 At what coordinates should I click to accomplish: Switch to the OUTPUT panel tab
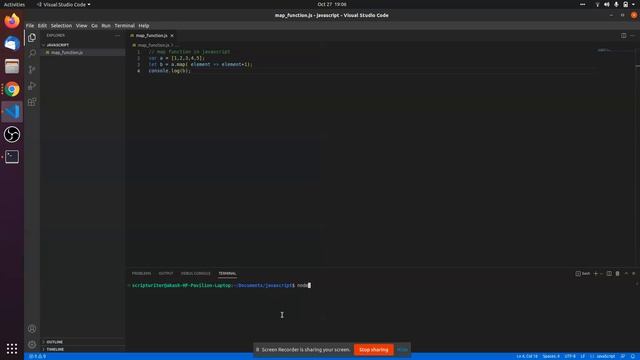point(166,273)
